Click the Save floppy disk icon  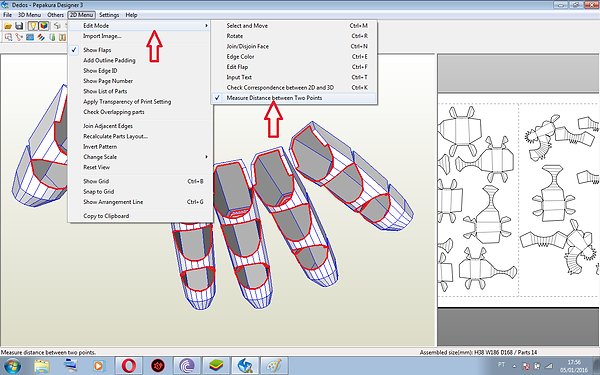(x=19, y=26)
